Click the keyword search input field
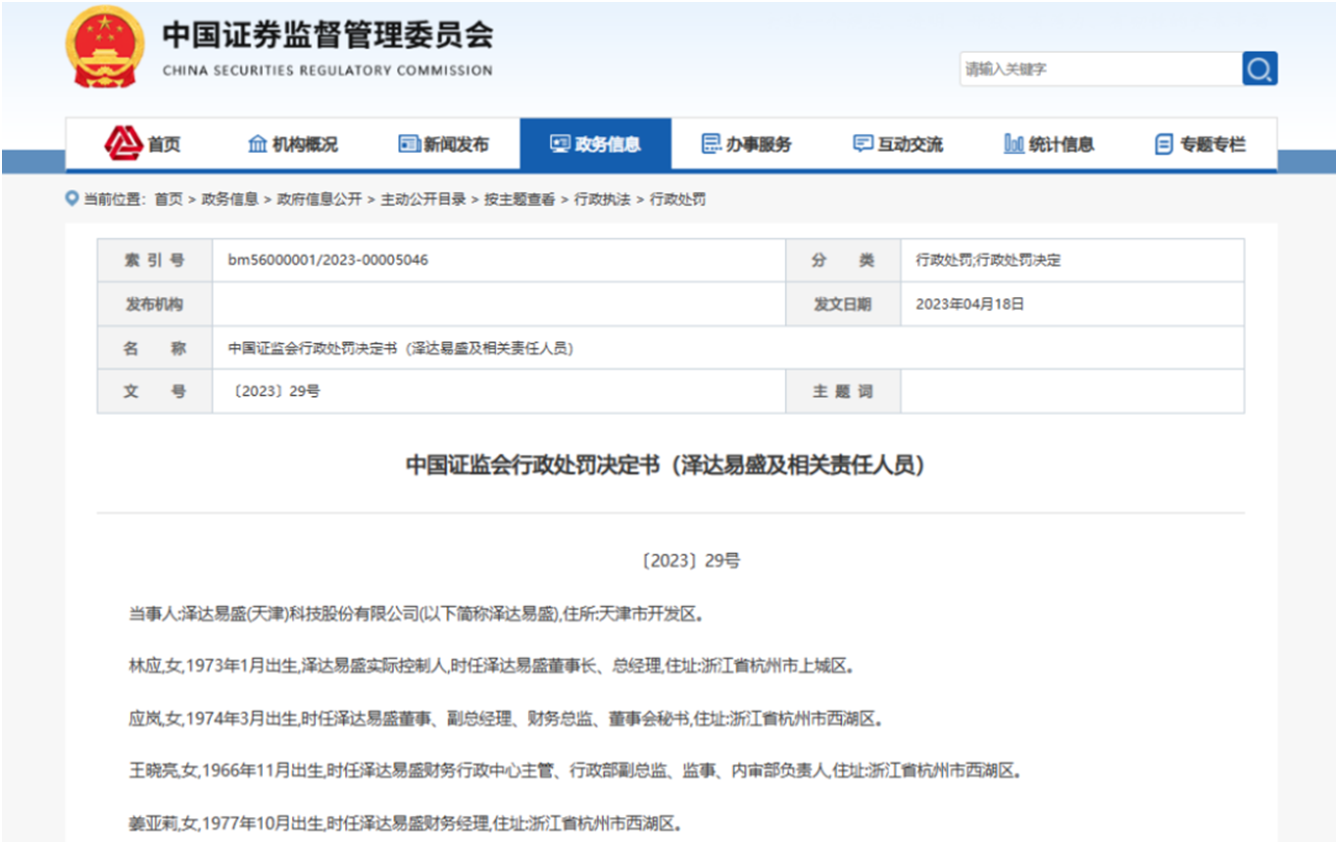 [1101, 69]
